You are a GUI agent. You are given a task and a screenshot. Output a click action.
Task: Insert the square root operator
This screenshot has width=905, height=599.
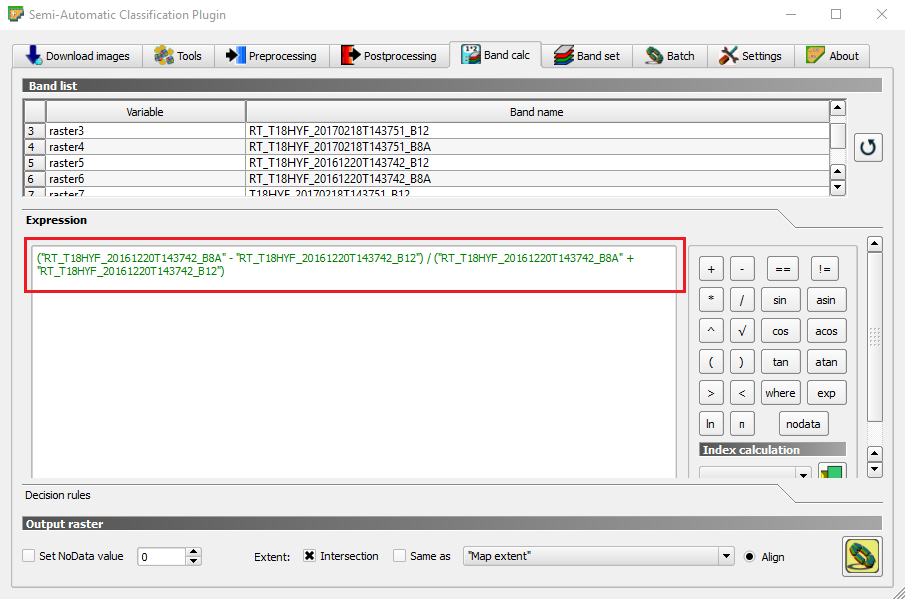pos(741,331)
